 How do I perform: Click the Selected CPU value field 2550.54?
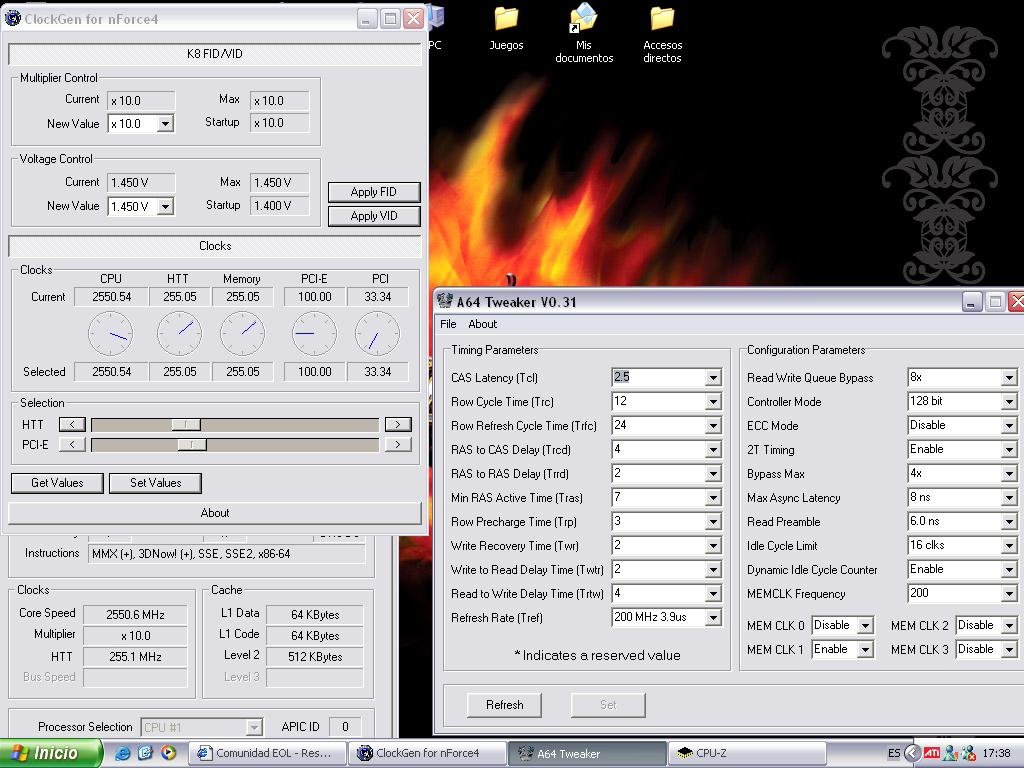[x=111, y=372]
